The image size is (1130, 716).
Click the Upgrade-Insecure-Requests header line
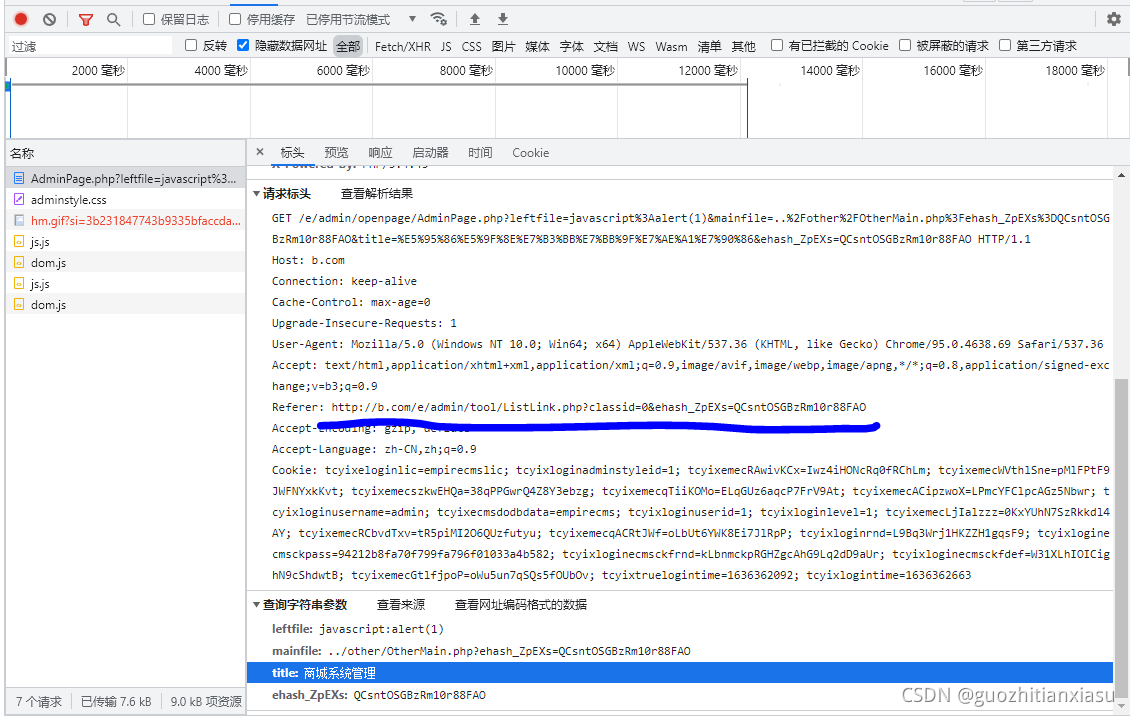click(x=364, y=323)
